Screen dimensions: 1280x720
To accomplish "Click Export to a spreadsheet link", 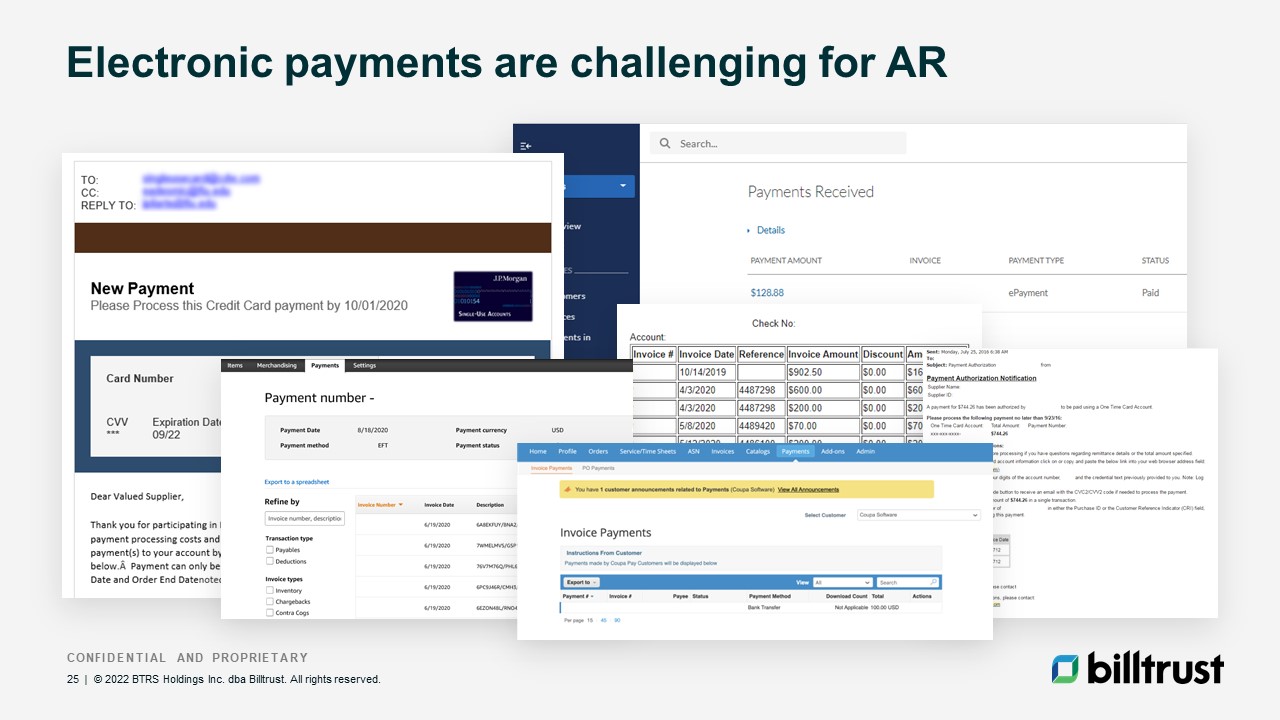I will [x=296, y=482].
